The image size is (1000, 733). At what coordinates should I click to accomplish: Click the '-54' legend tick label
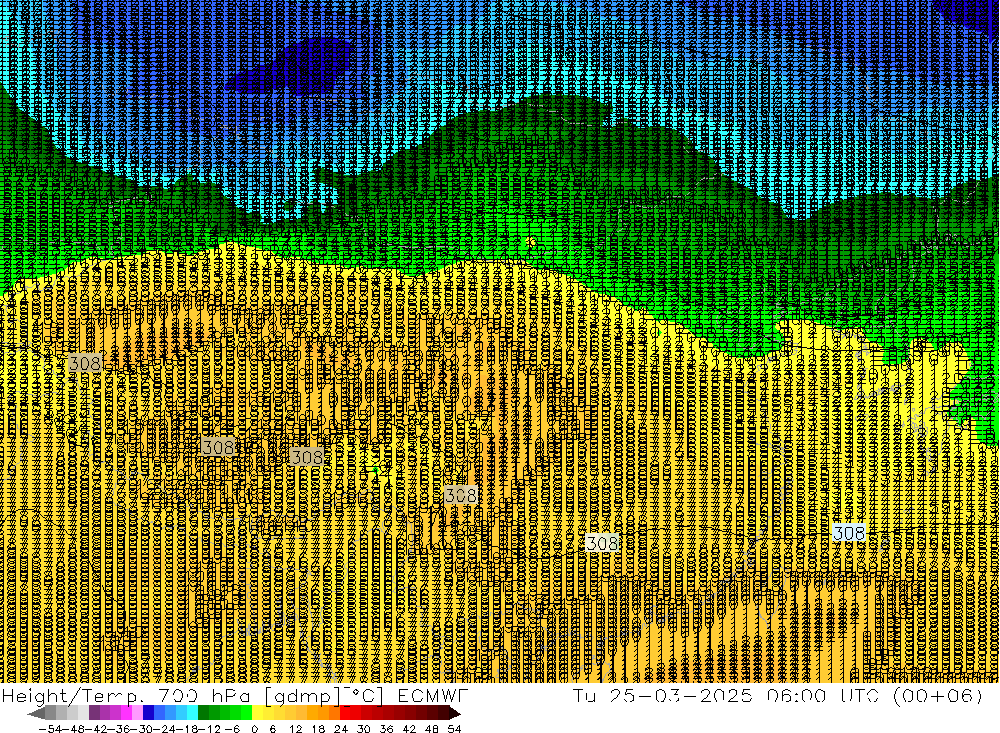coord(50,729)
